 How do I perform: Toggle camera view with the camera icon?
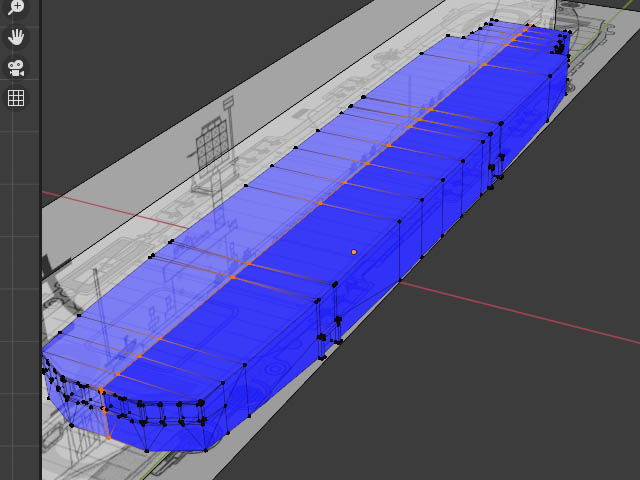[x=16, y=67]
